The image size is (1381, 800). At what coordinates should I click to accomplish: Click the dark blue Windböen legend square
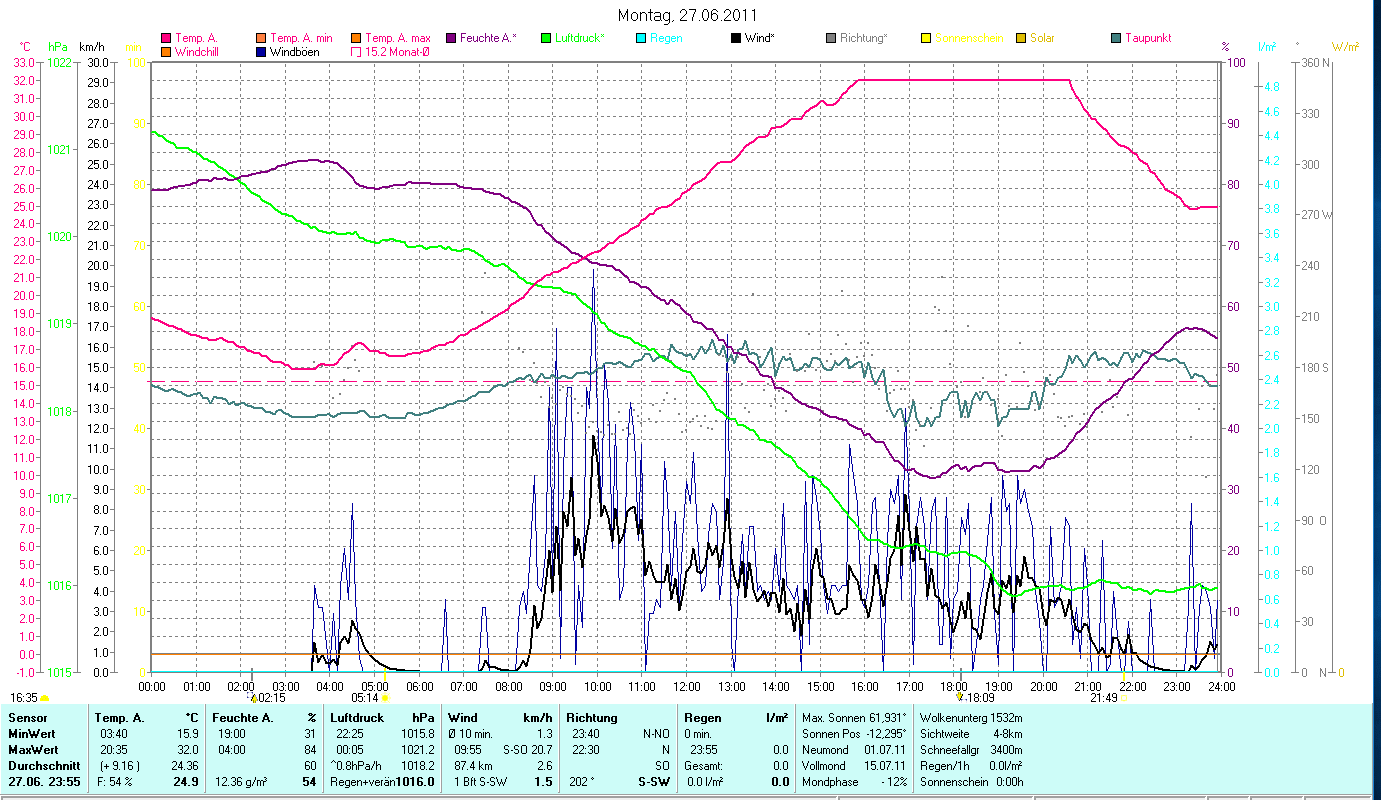click(x=262, y=51)
